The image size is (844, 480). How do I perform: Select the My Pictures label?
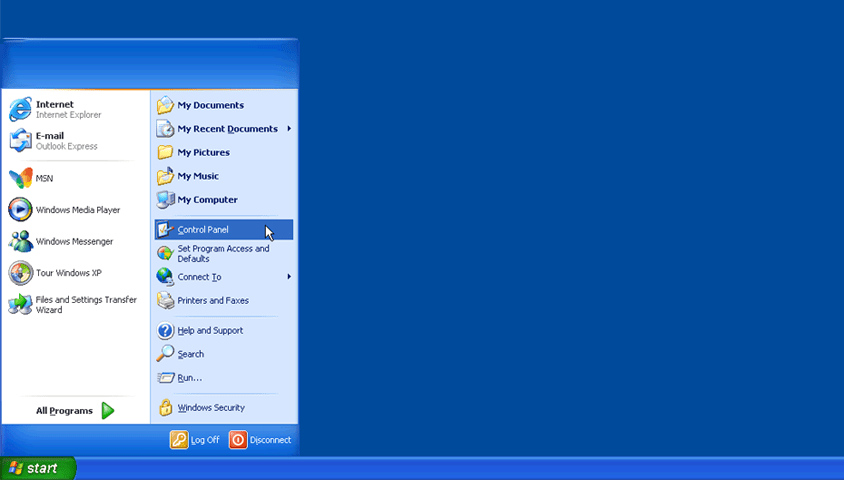point(203,152)
